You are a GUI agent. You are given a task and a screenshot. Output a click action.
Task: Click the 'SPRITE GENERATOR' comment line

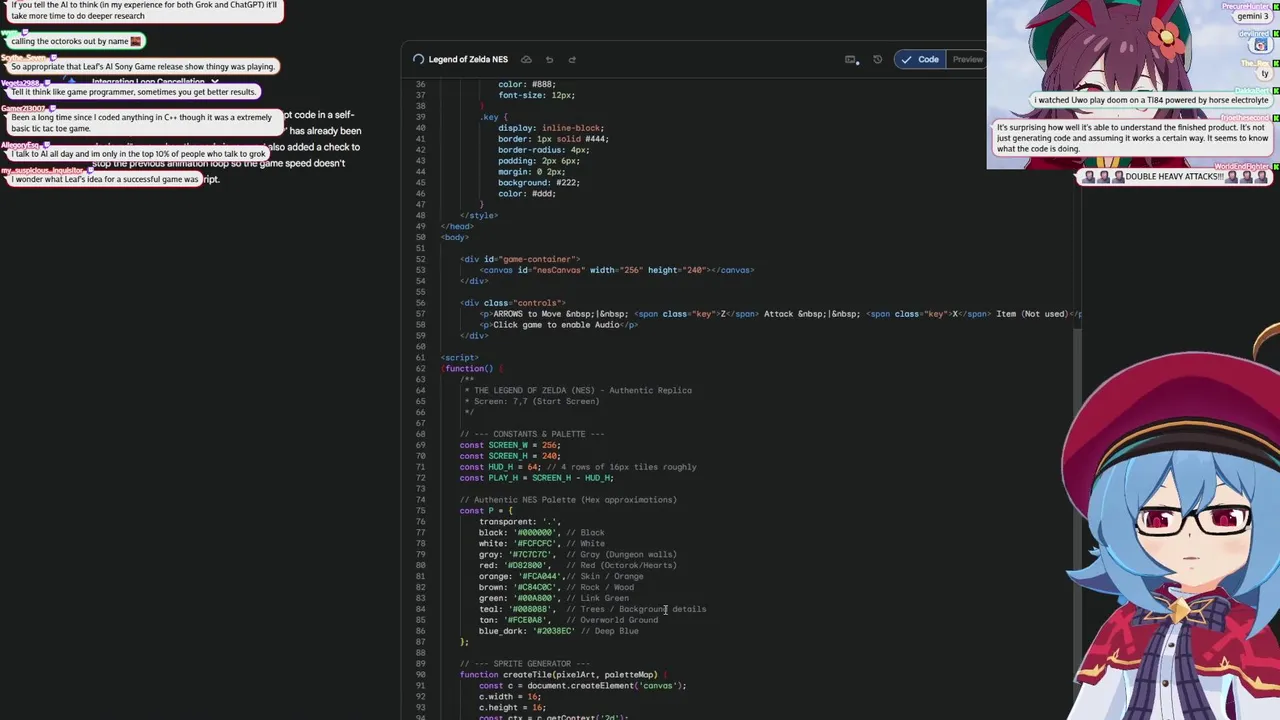click(x=525, y=663)
